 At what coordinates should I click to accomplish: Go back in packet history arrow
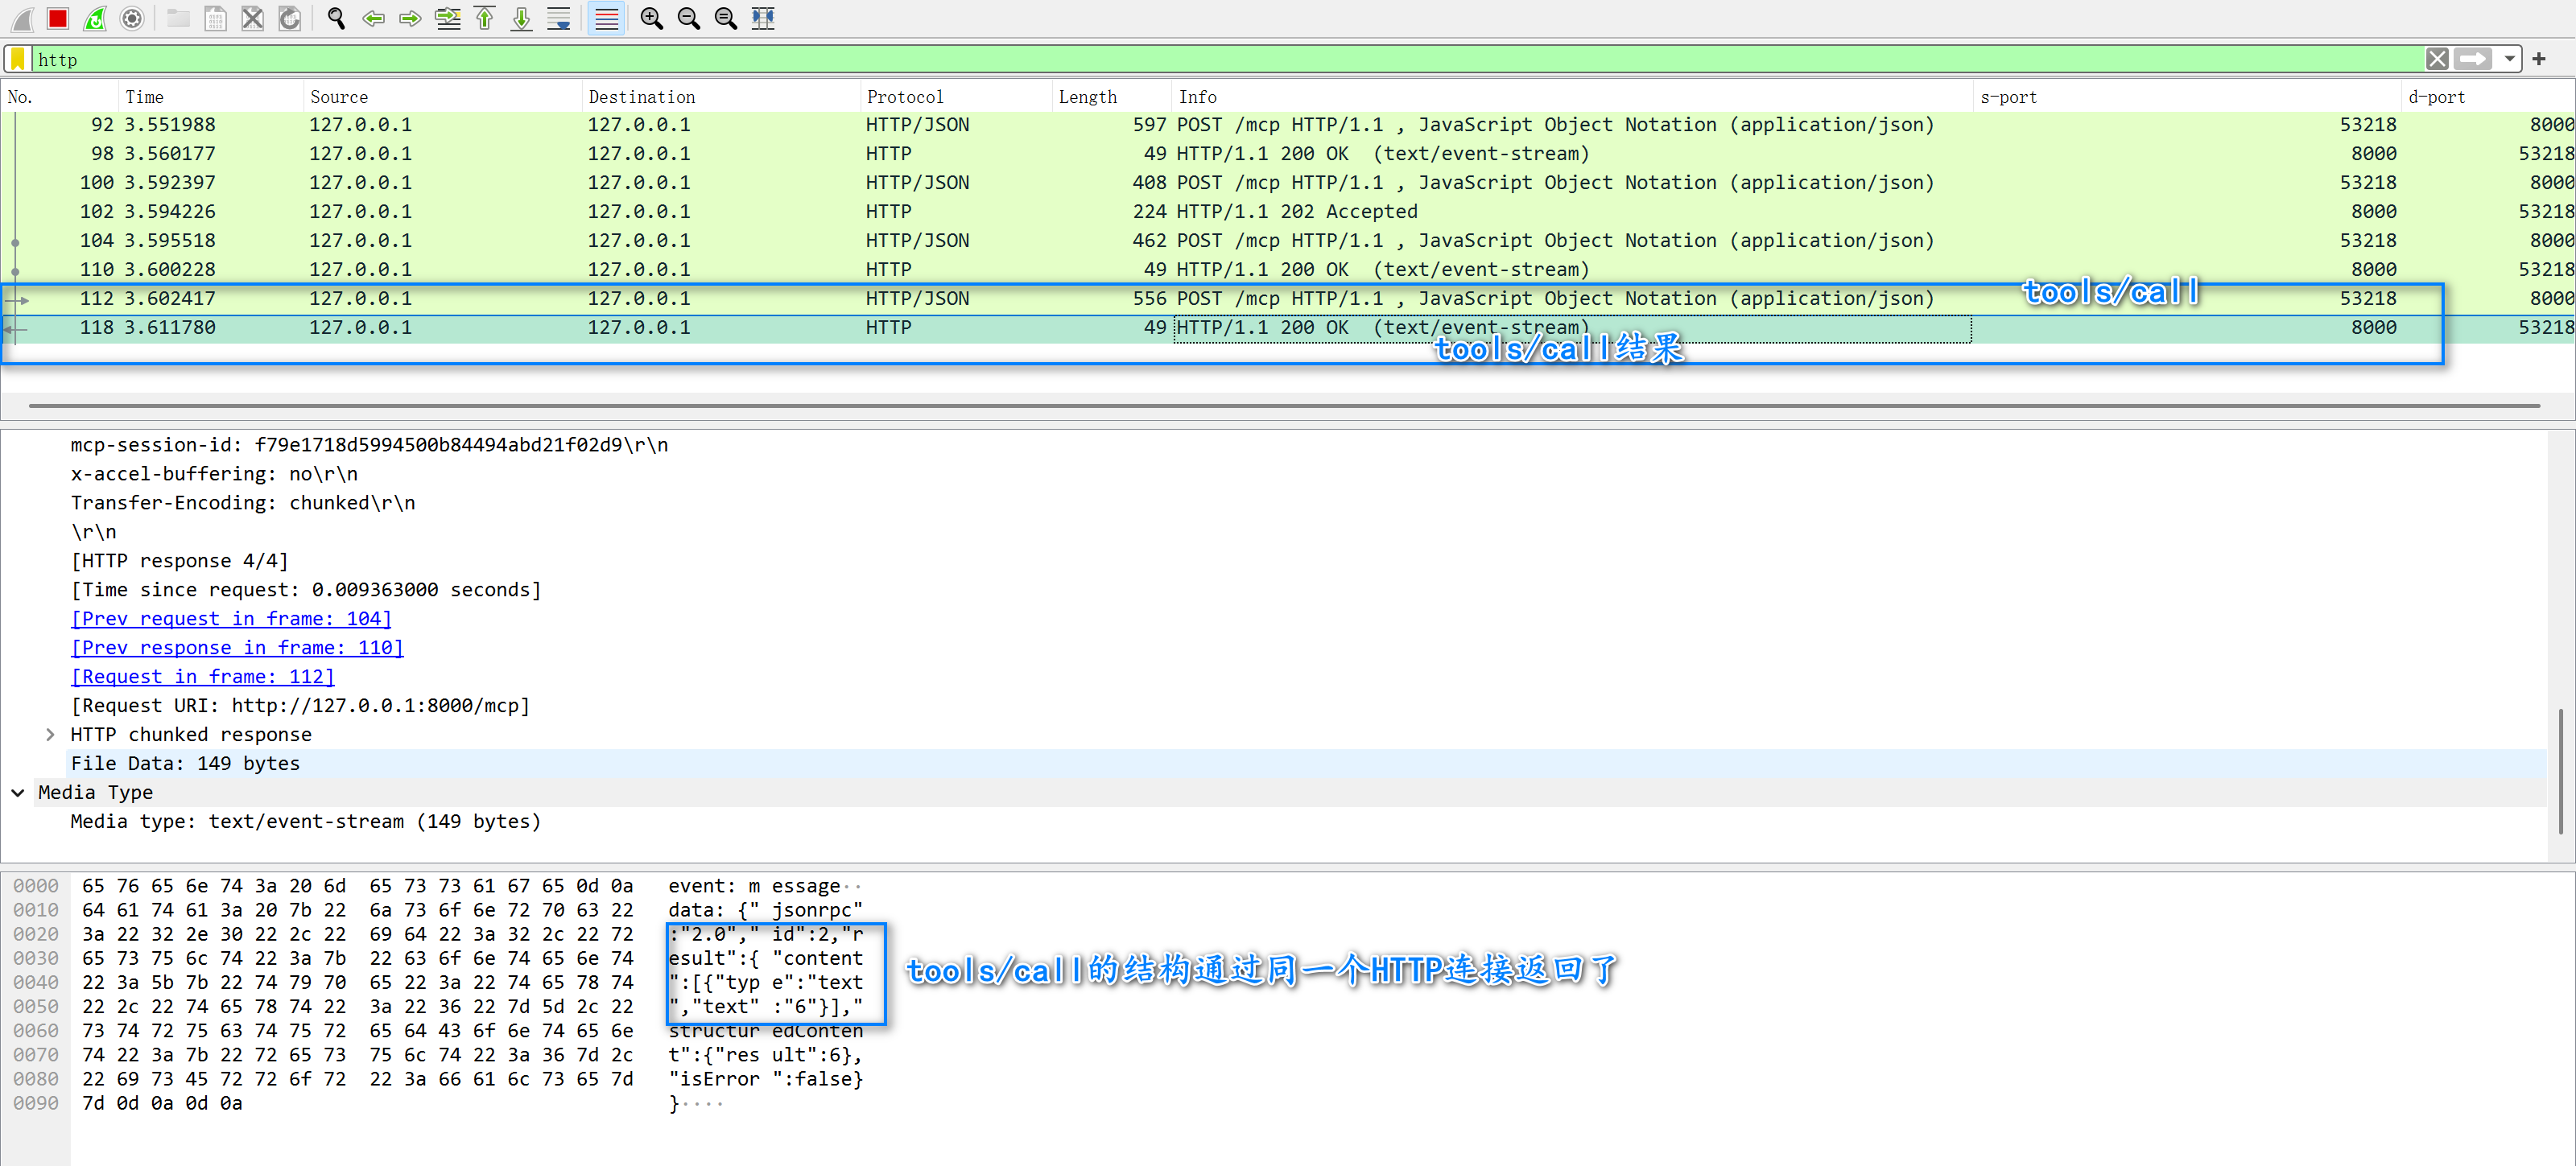point(373,18)
